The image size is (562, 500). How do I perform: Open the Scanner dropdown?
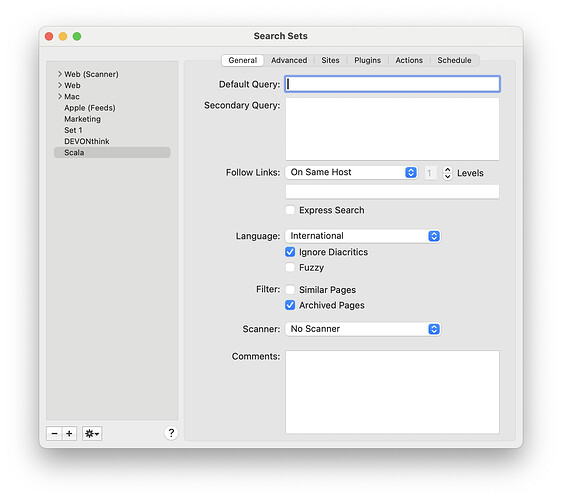(363, 329)
